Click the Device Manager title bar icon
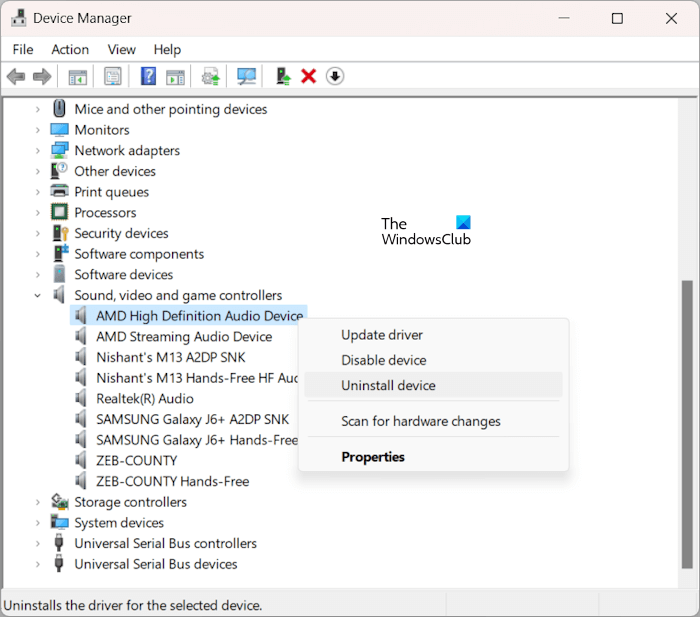 [x=19, y=18]
